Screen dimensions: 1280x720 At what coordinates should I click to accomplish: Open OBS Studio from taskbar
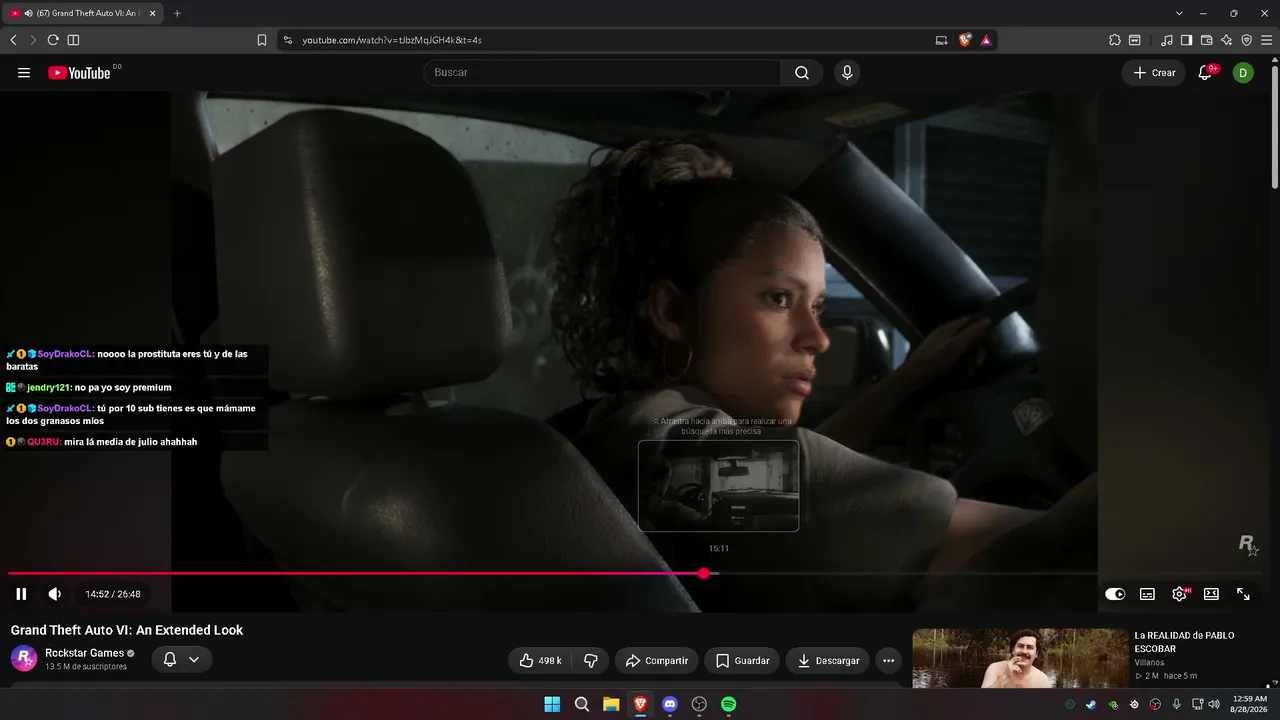click(699, 704)
